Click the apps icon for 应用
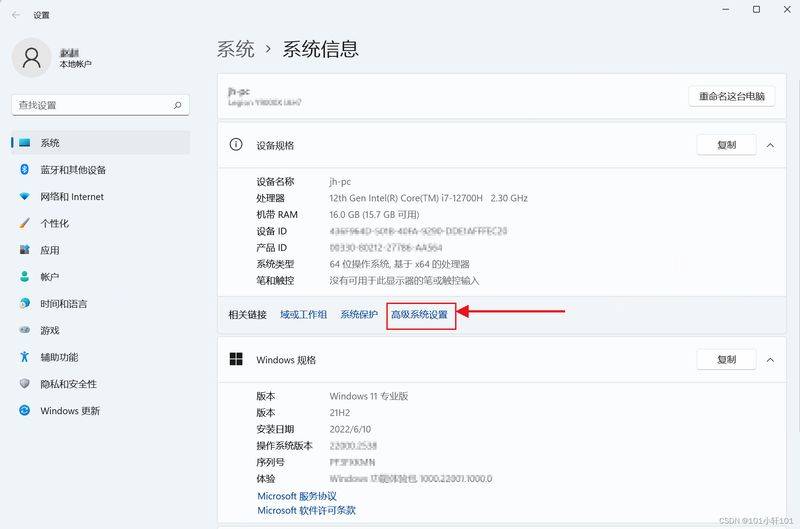Image resolution: width=800 pixels, height=529 pixels. click(24, 250)
